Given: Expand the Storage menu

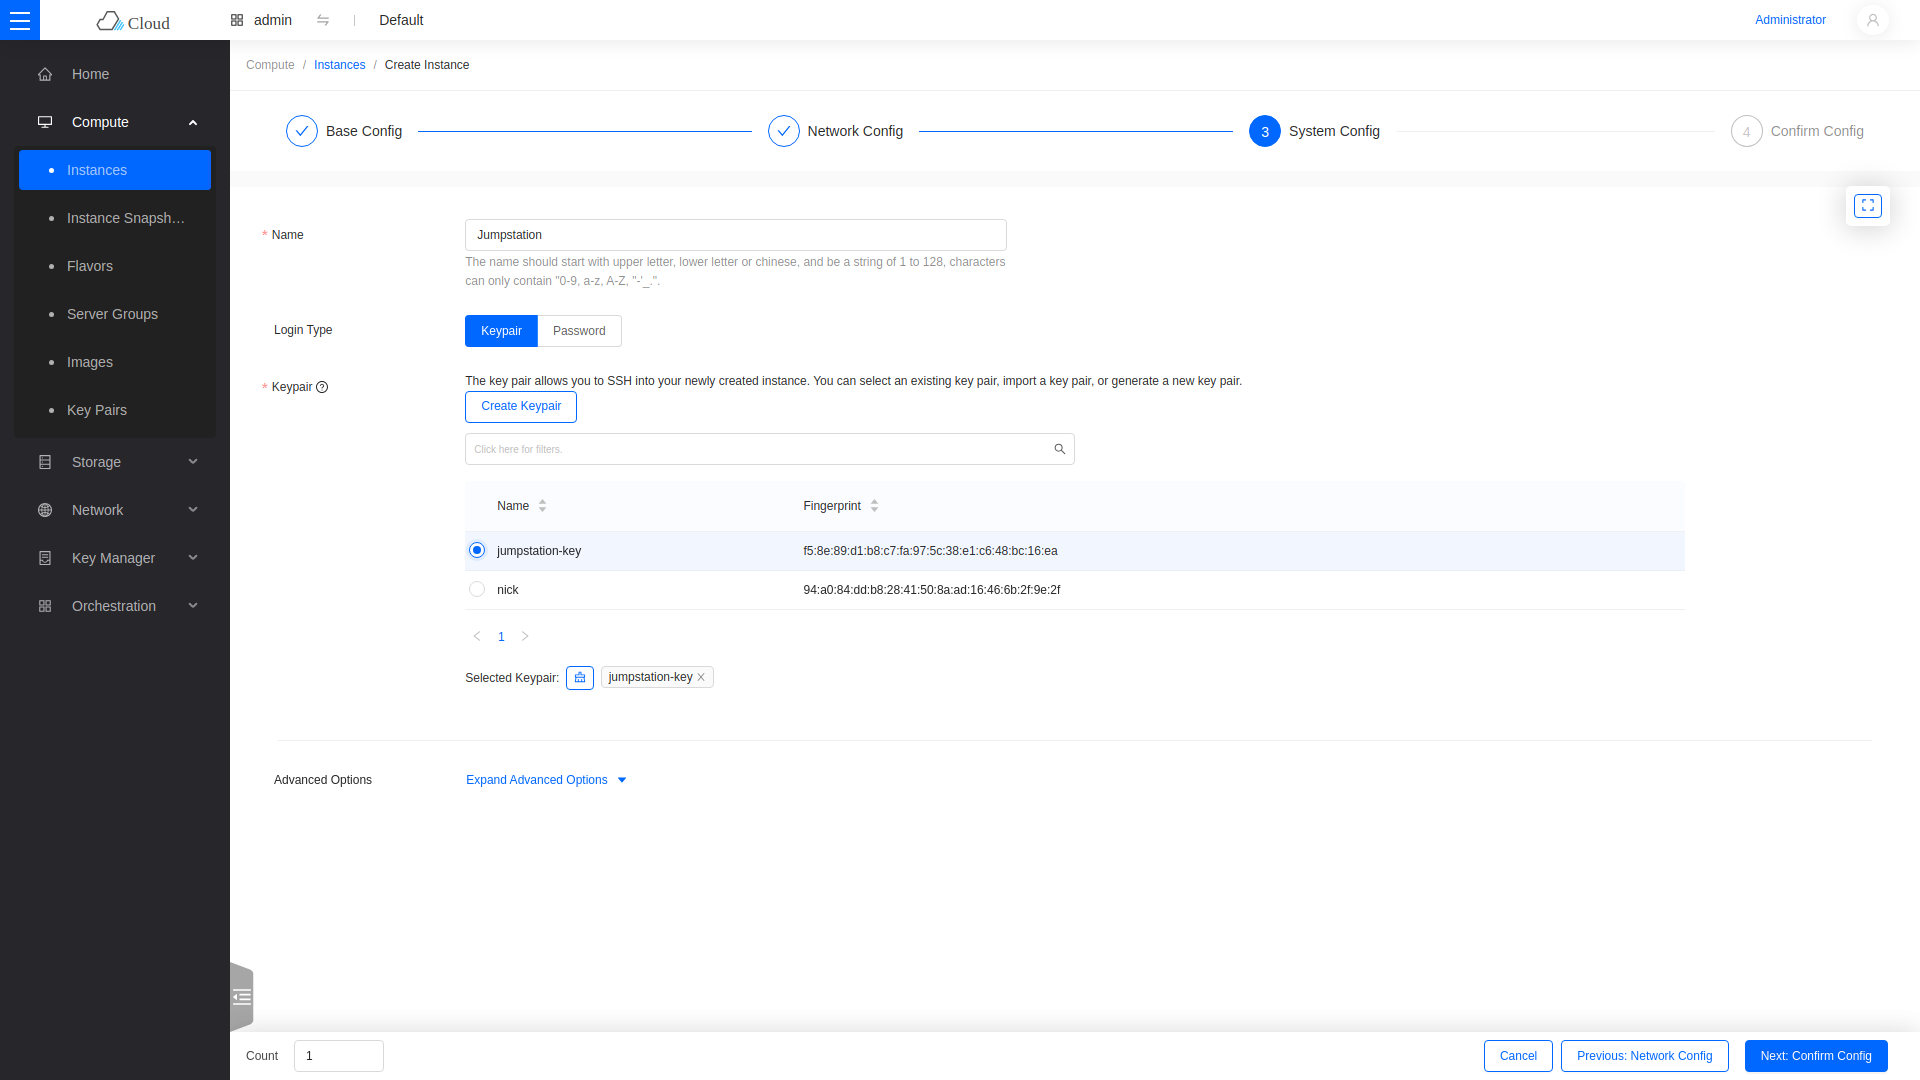Looking at the screenshot, I should coord(115,462).
